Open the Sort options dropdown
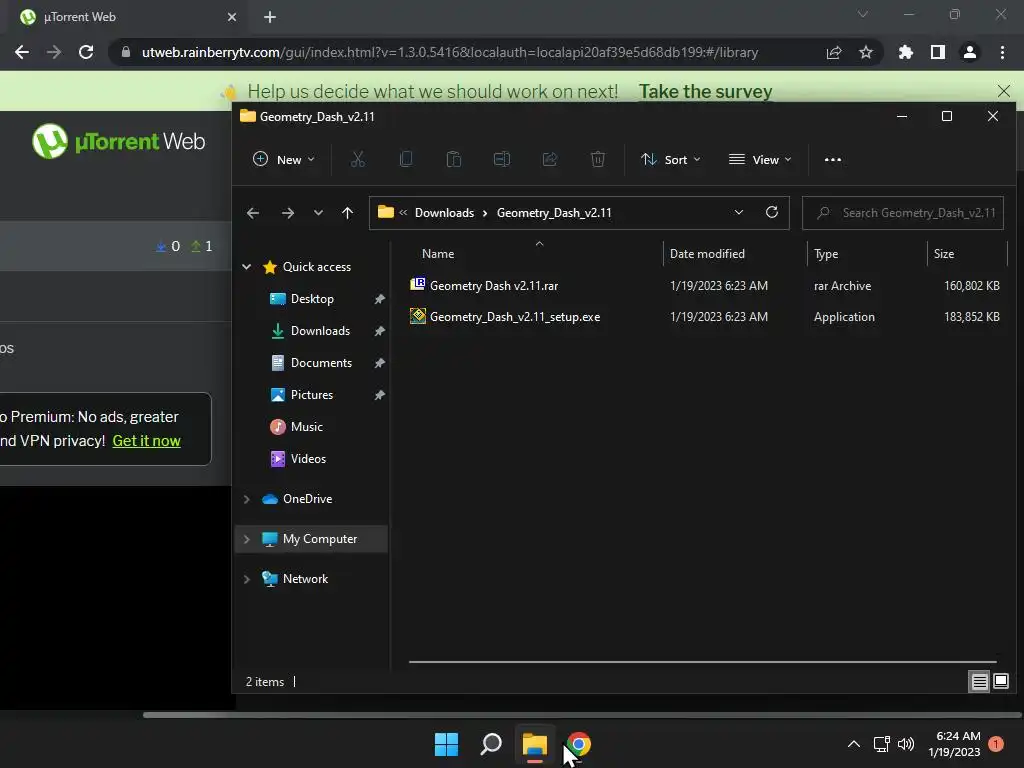Viewport: 1024px width, 768px height. click(x=671, y=159)
